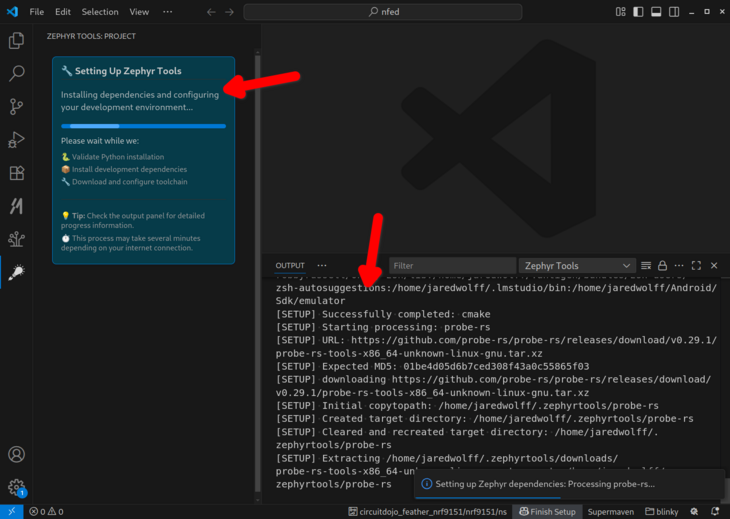730x519 pixels.
Task: Click the VS Code logo in title bar
Action: pos(13,12)
